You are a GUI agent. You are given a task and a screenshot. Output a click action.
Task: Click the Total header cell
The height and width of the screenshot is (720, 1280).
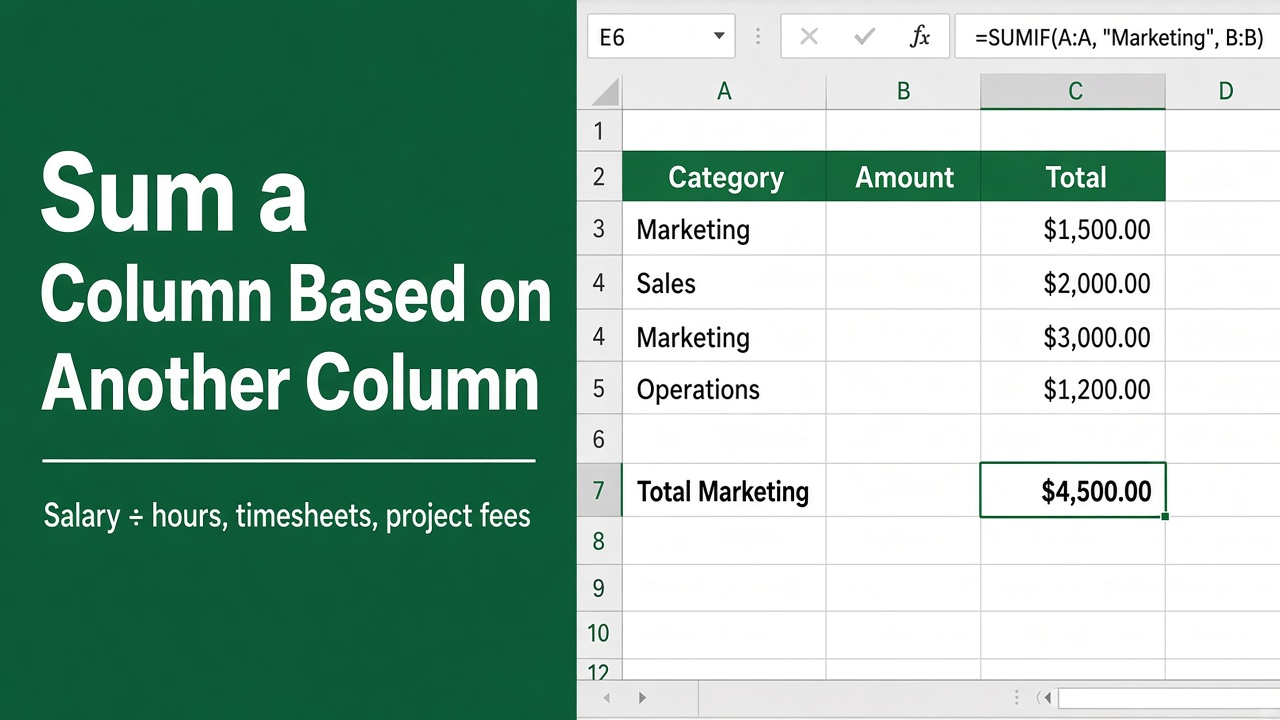(x=1074, y=177)
